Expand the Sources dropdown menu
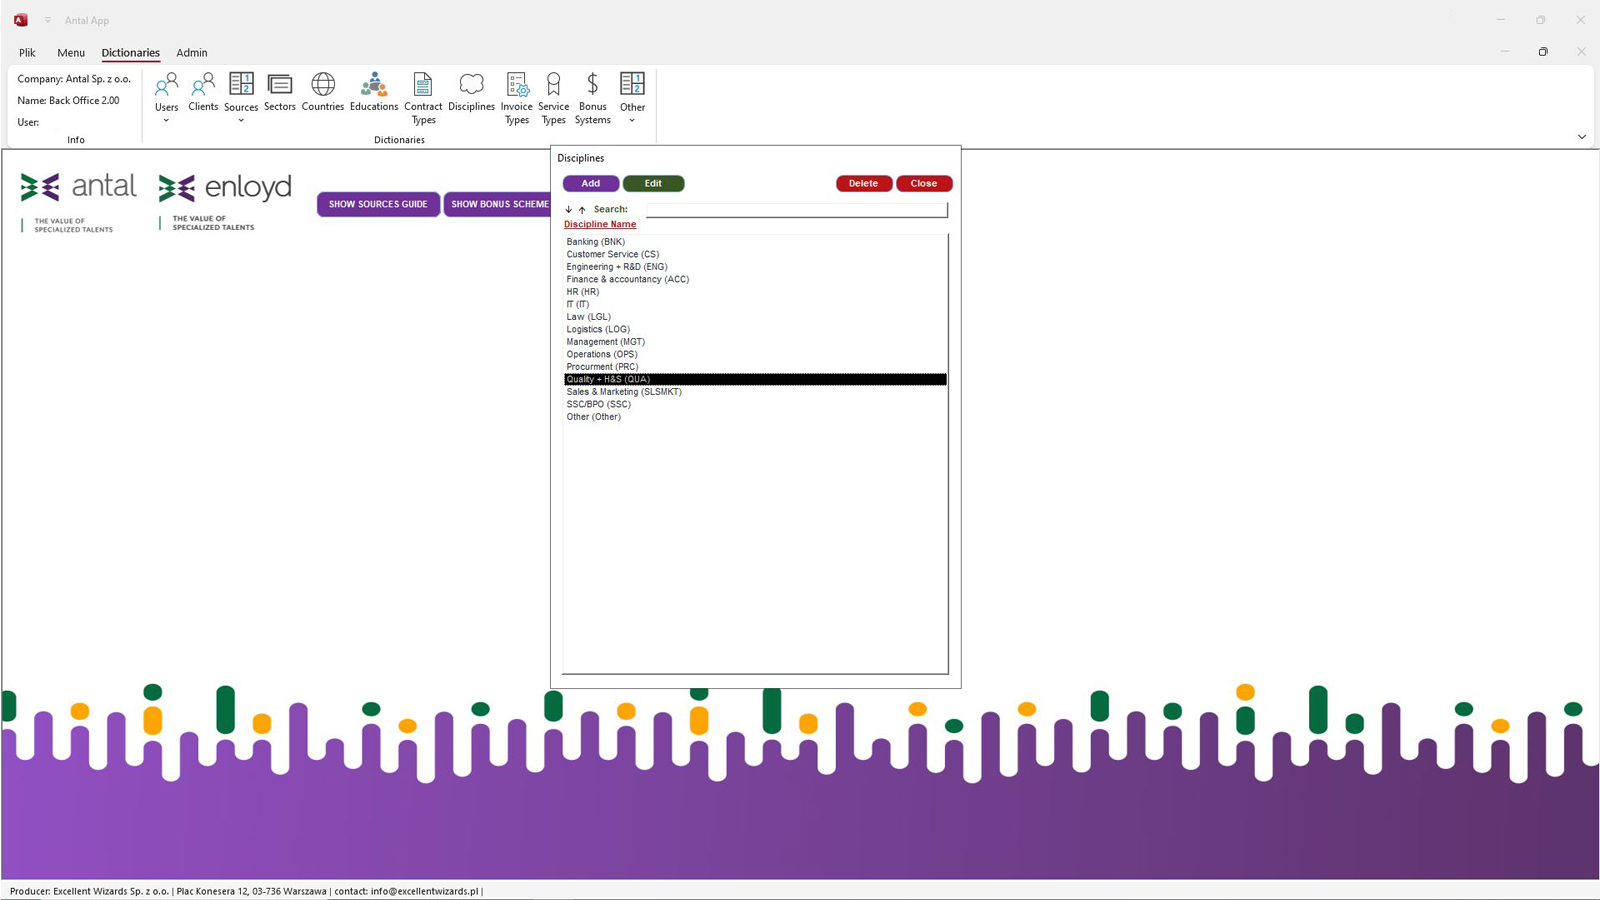 (x=241, y=121)
